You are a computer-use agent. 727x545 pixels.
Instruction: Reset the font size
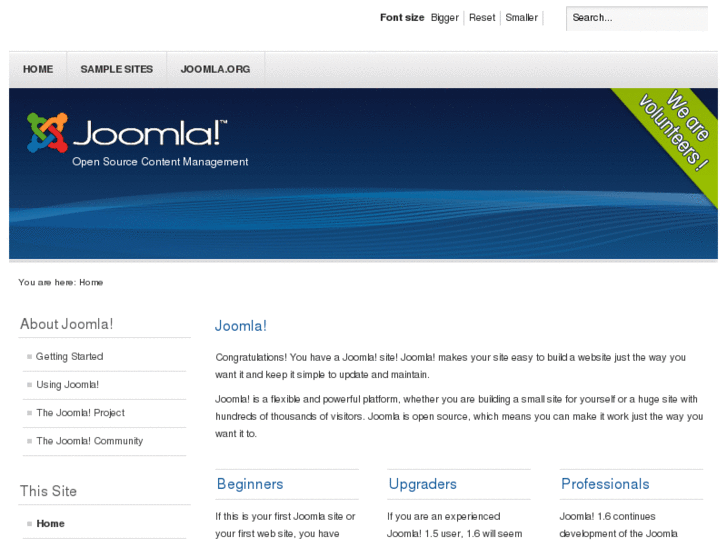482,18
